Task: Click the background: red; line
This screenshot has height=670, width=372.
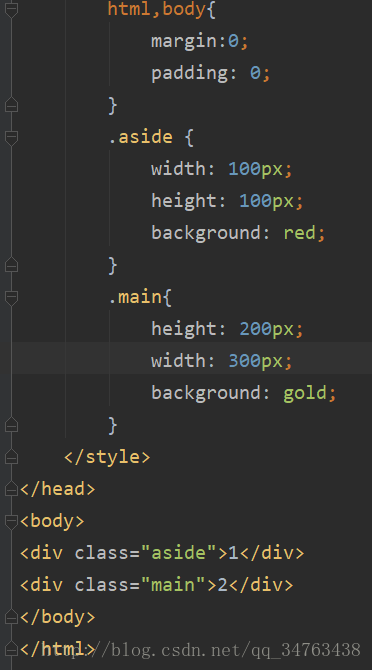Action: click(238, 233)
